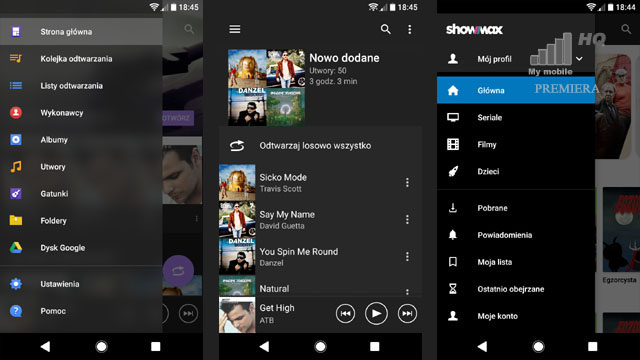Screen dimensions: 640x360
Task: Open the Albumy disc icon
Action: point(16,140)
